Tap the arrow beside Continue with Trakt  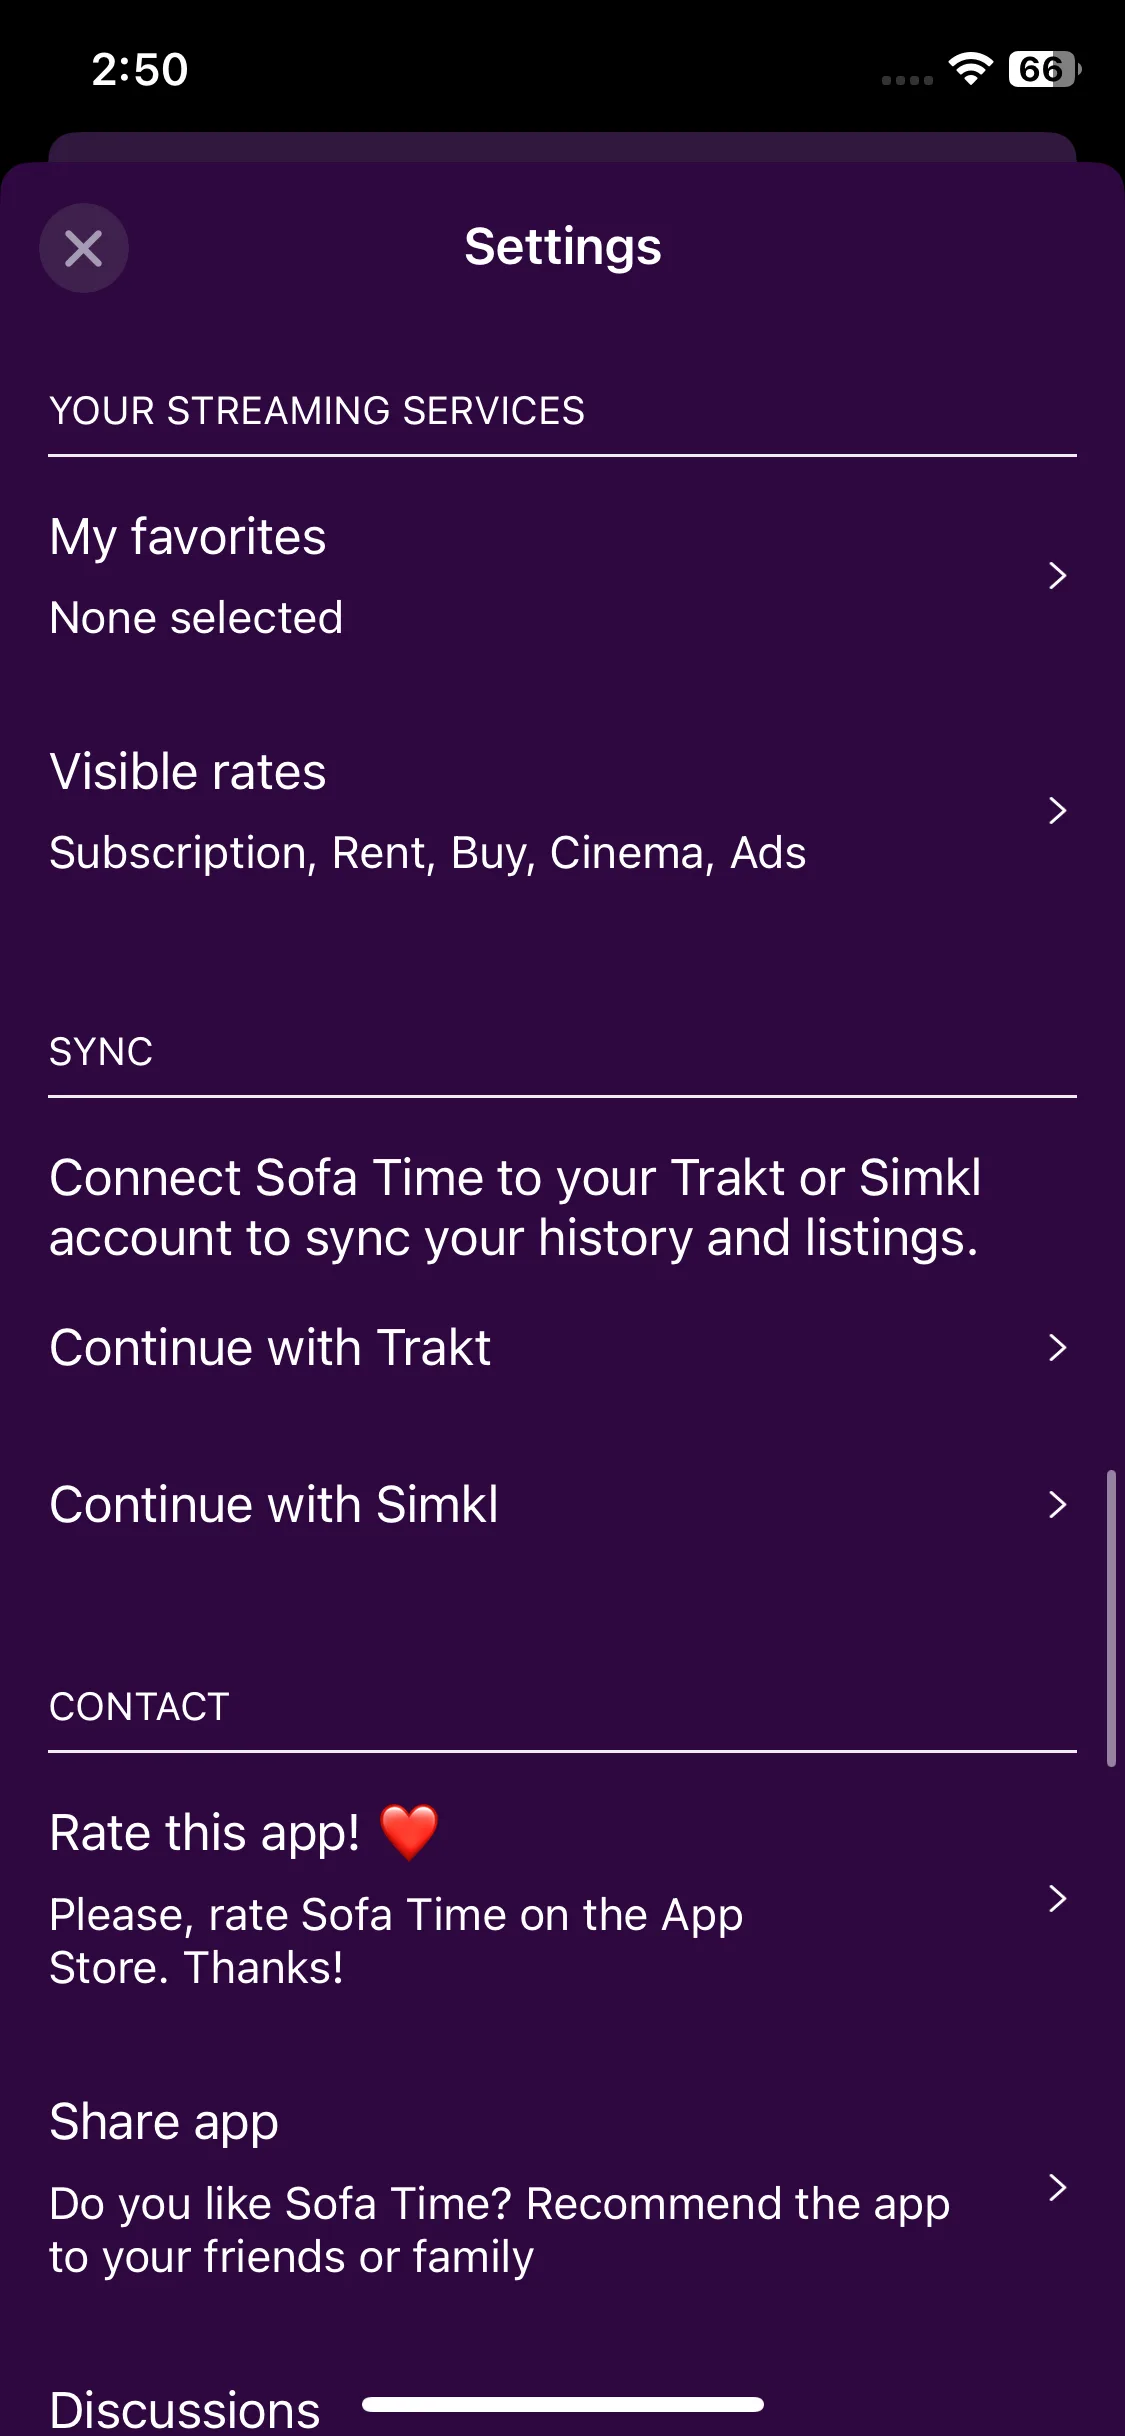click(x=1057, y=1348)
